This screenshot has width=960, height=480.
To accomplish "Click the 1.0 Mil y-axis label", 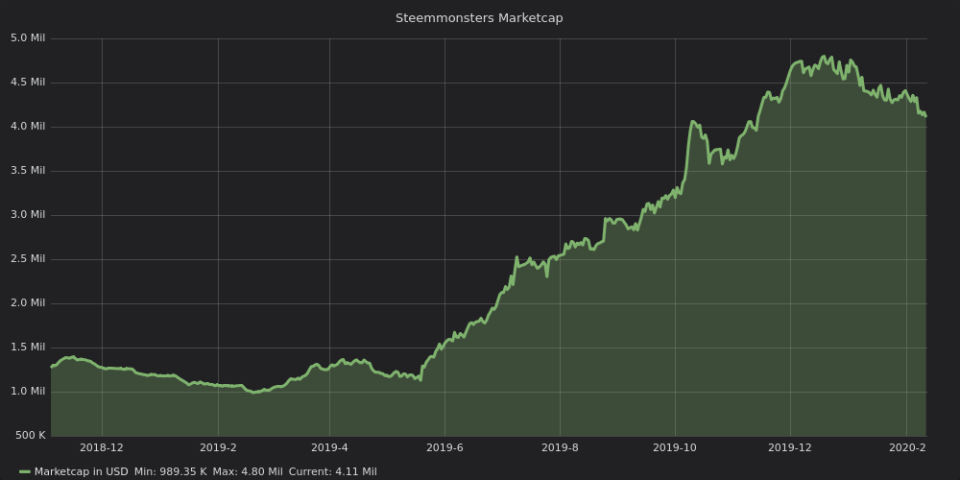I will [28, 391].
